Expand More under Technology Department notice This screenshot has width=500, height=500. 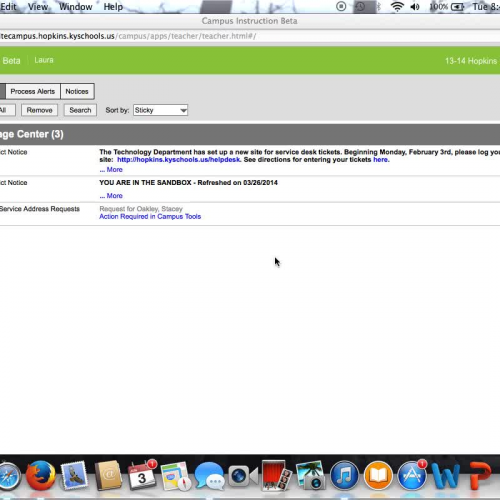point(111,170)
